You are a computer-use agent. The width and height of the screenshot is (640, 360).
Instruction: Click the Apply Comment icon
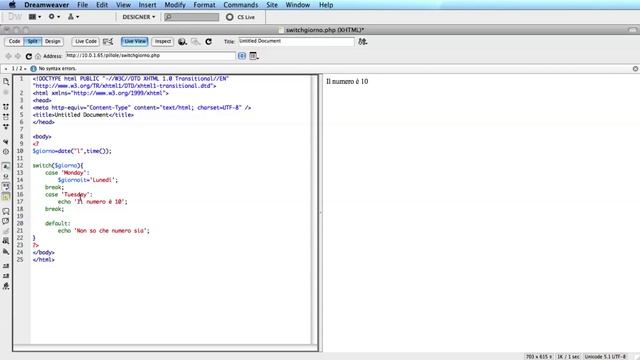[6, 211]
